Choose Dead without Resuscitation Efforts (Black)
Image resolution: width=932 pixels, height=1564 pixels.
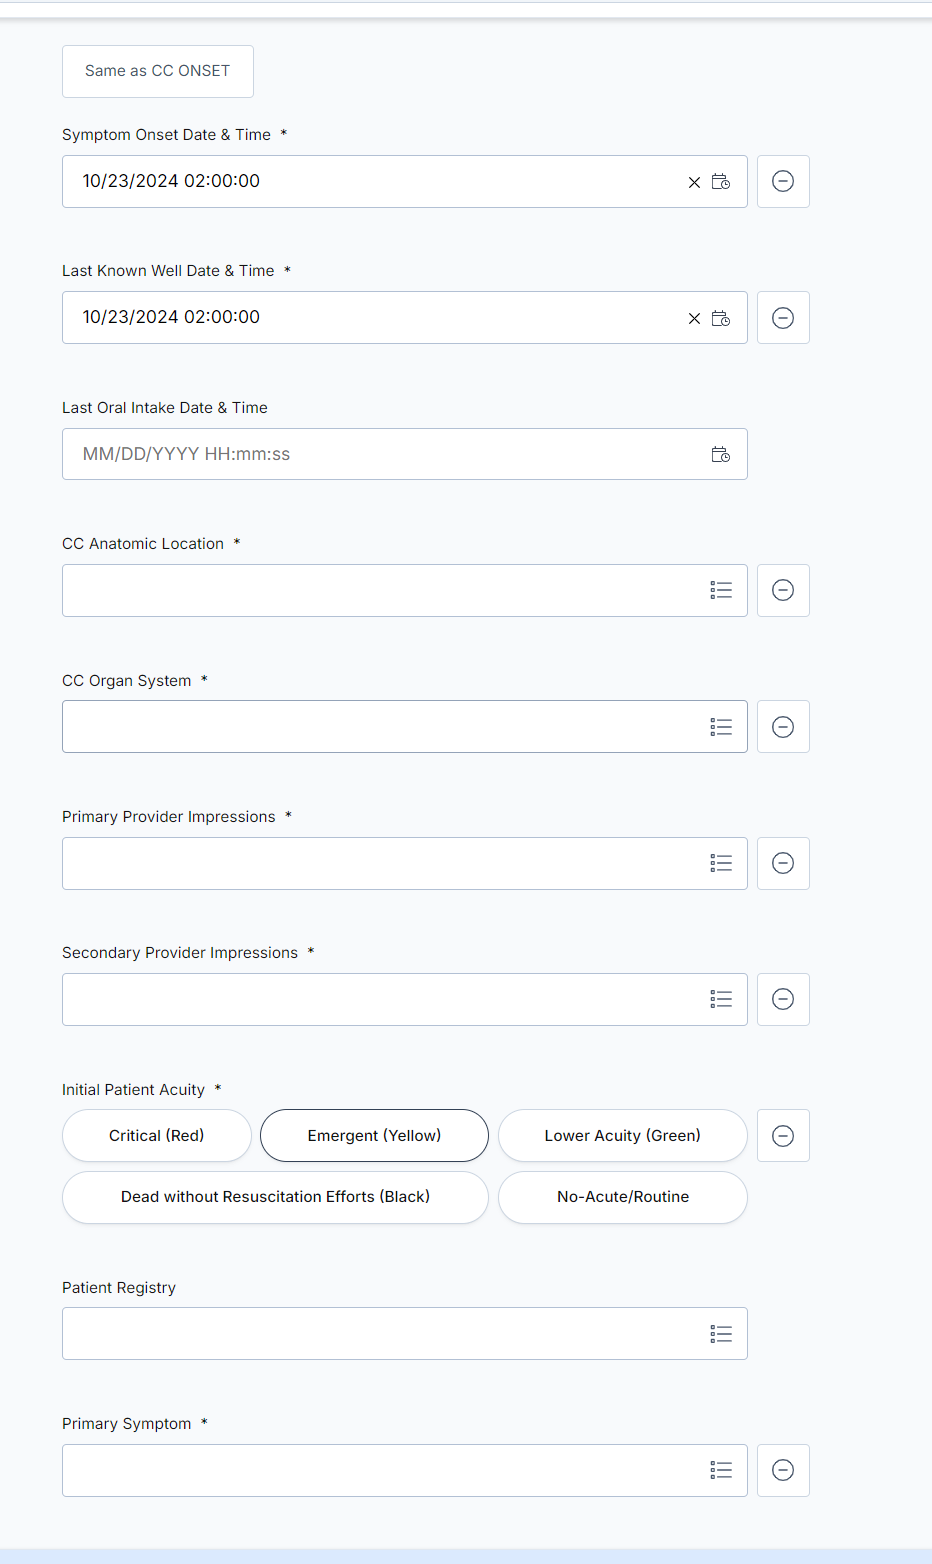click(275, 1197)
